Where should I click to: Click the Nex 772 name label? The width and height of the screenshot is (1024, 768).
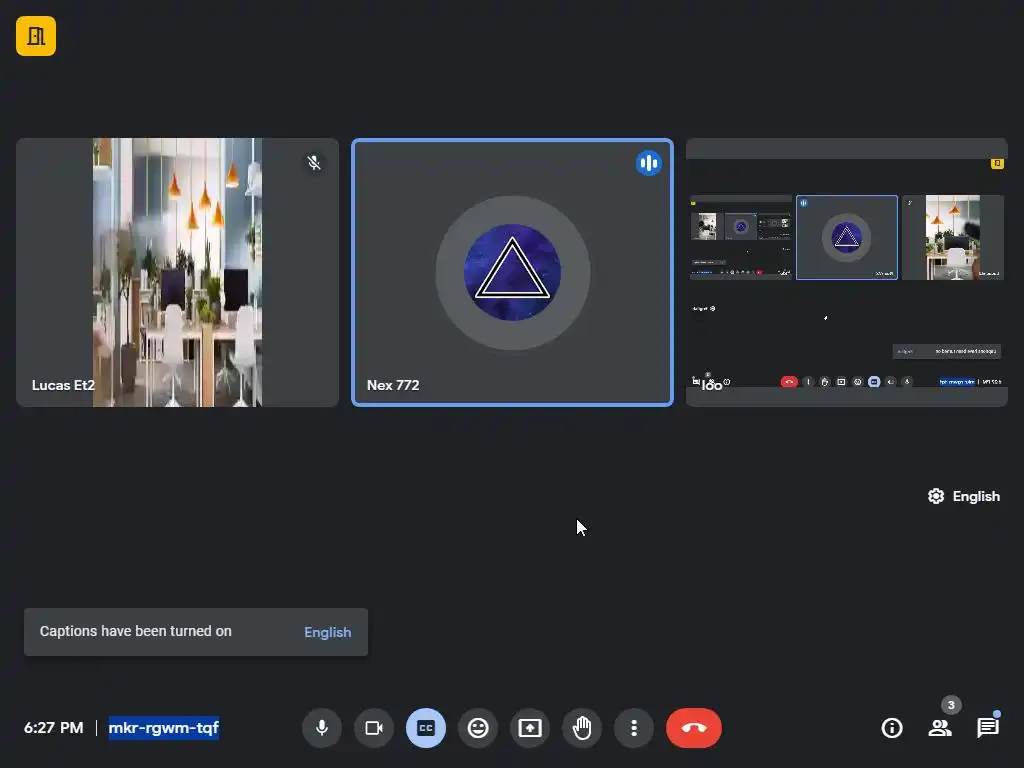click(x=393, y=385)
